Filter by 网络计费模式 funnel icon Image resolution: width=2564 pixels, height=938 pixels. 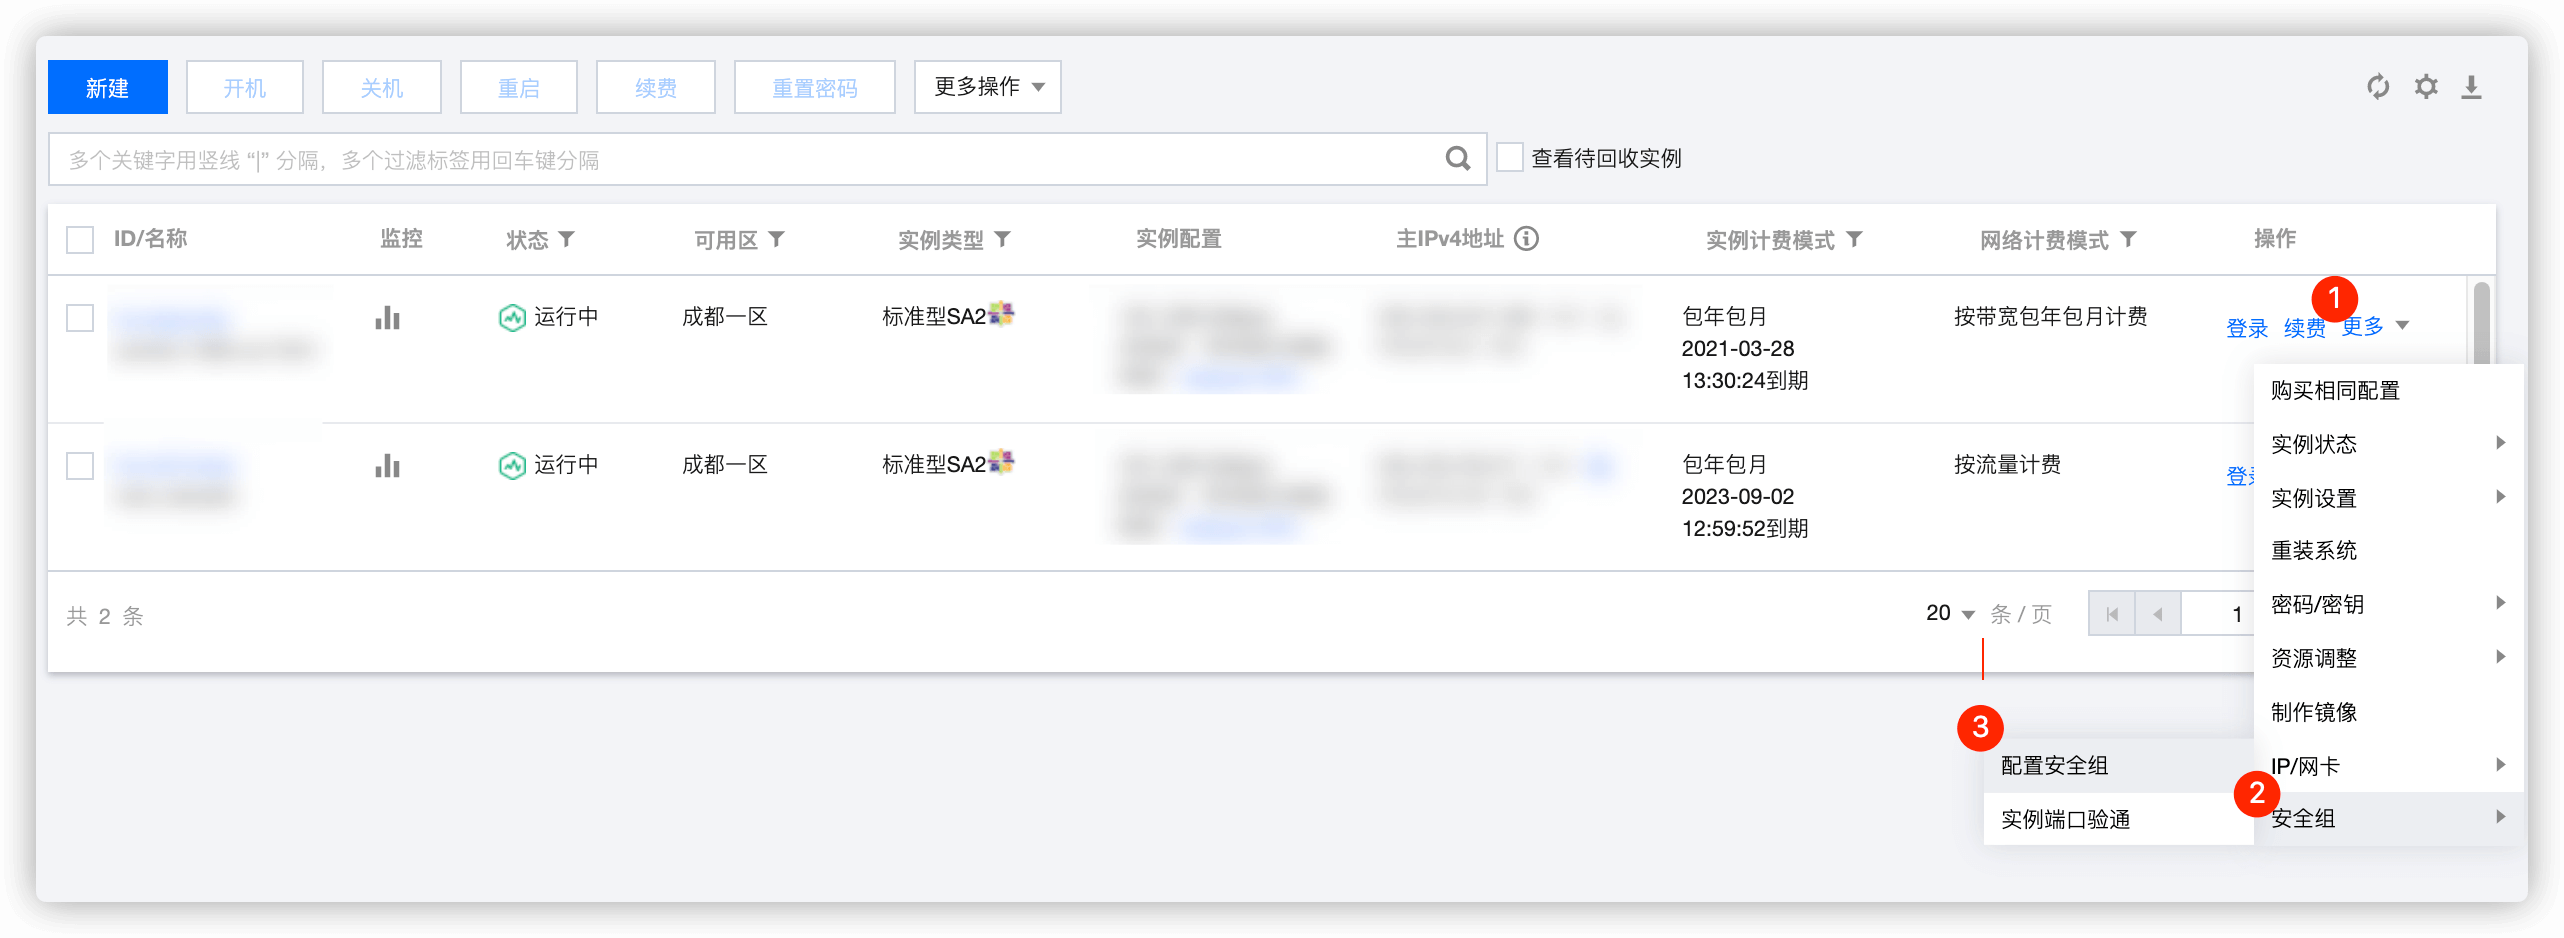pyautogui.click(x=2128, y=239)
